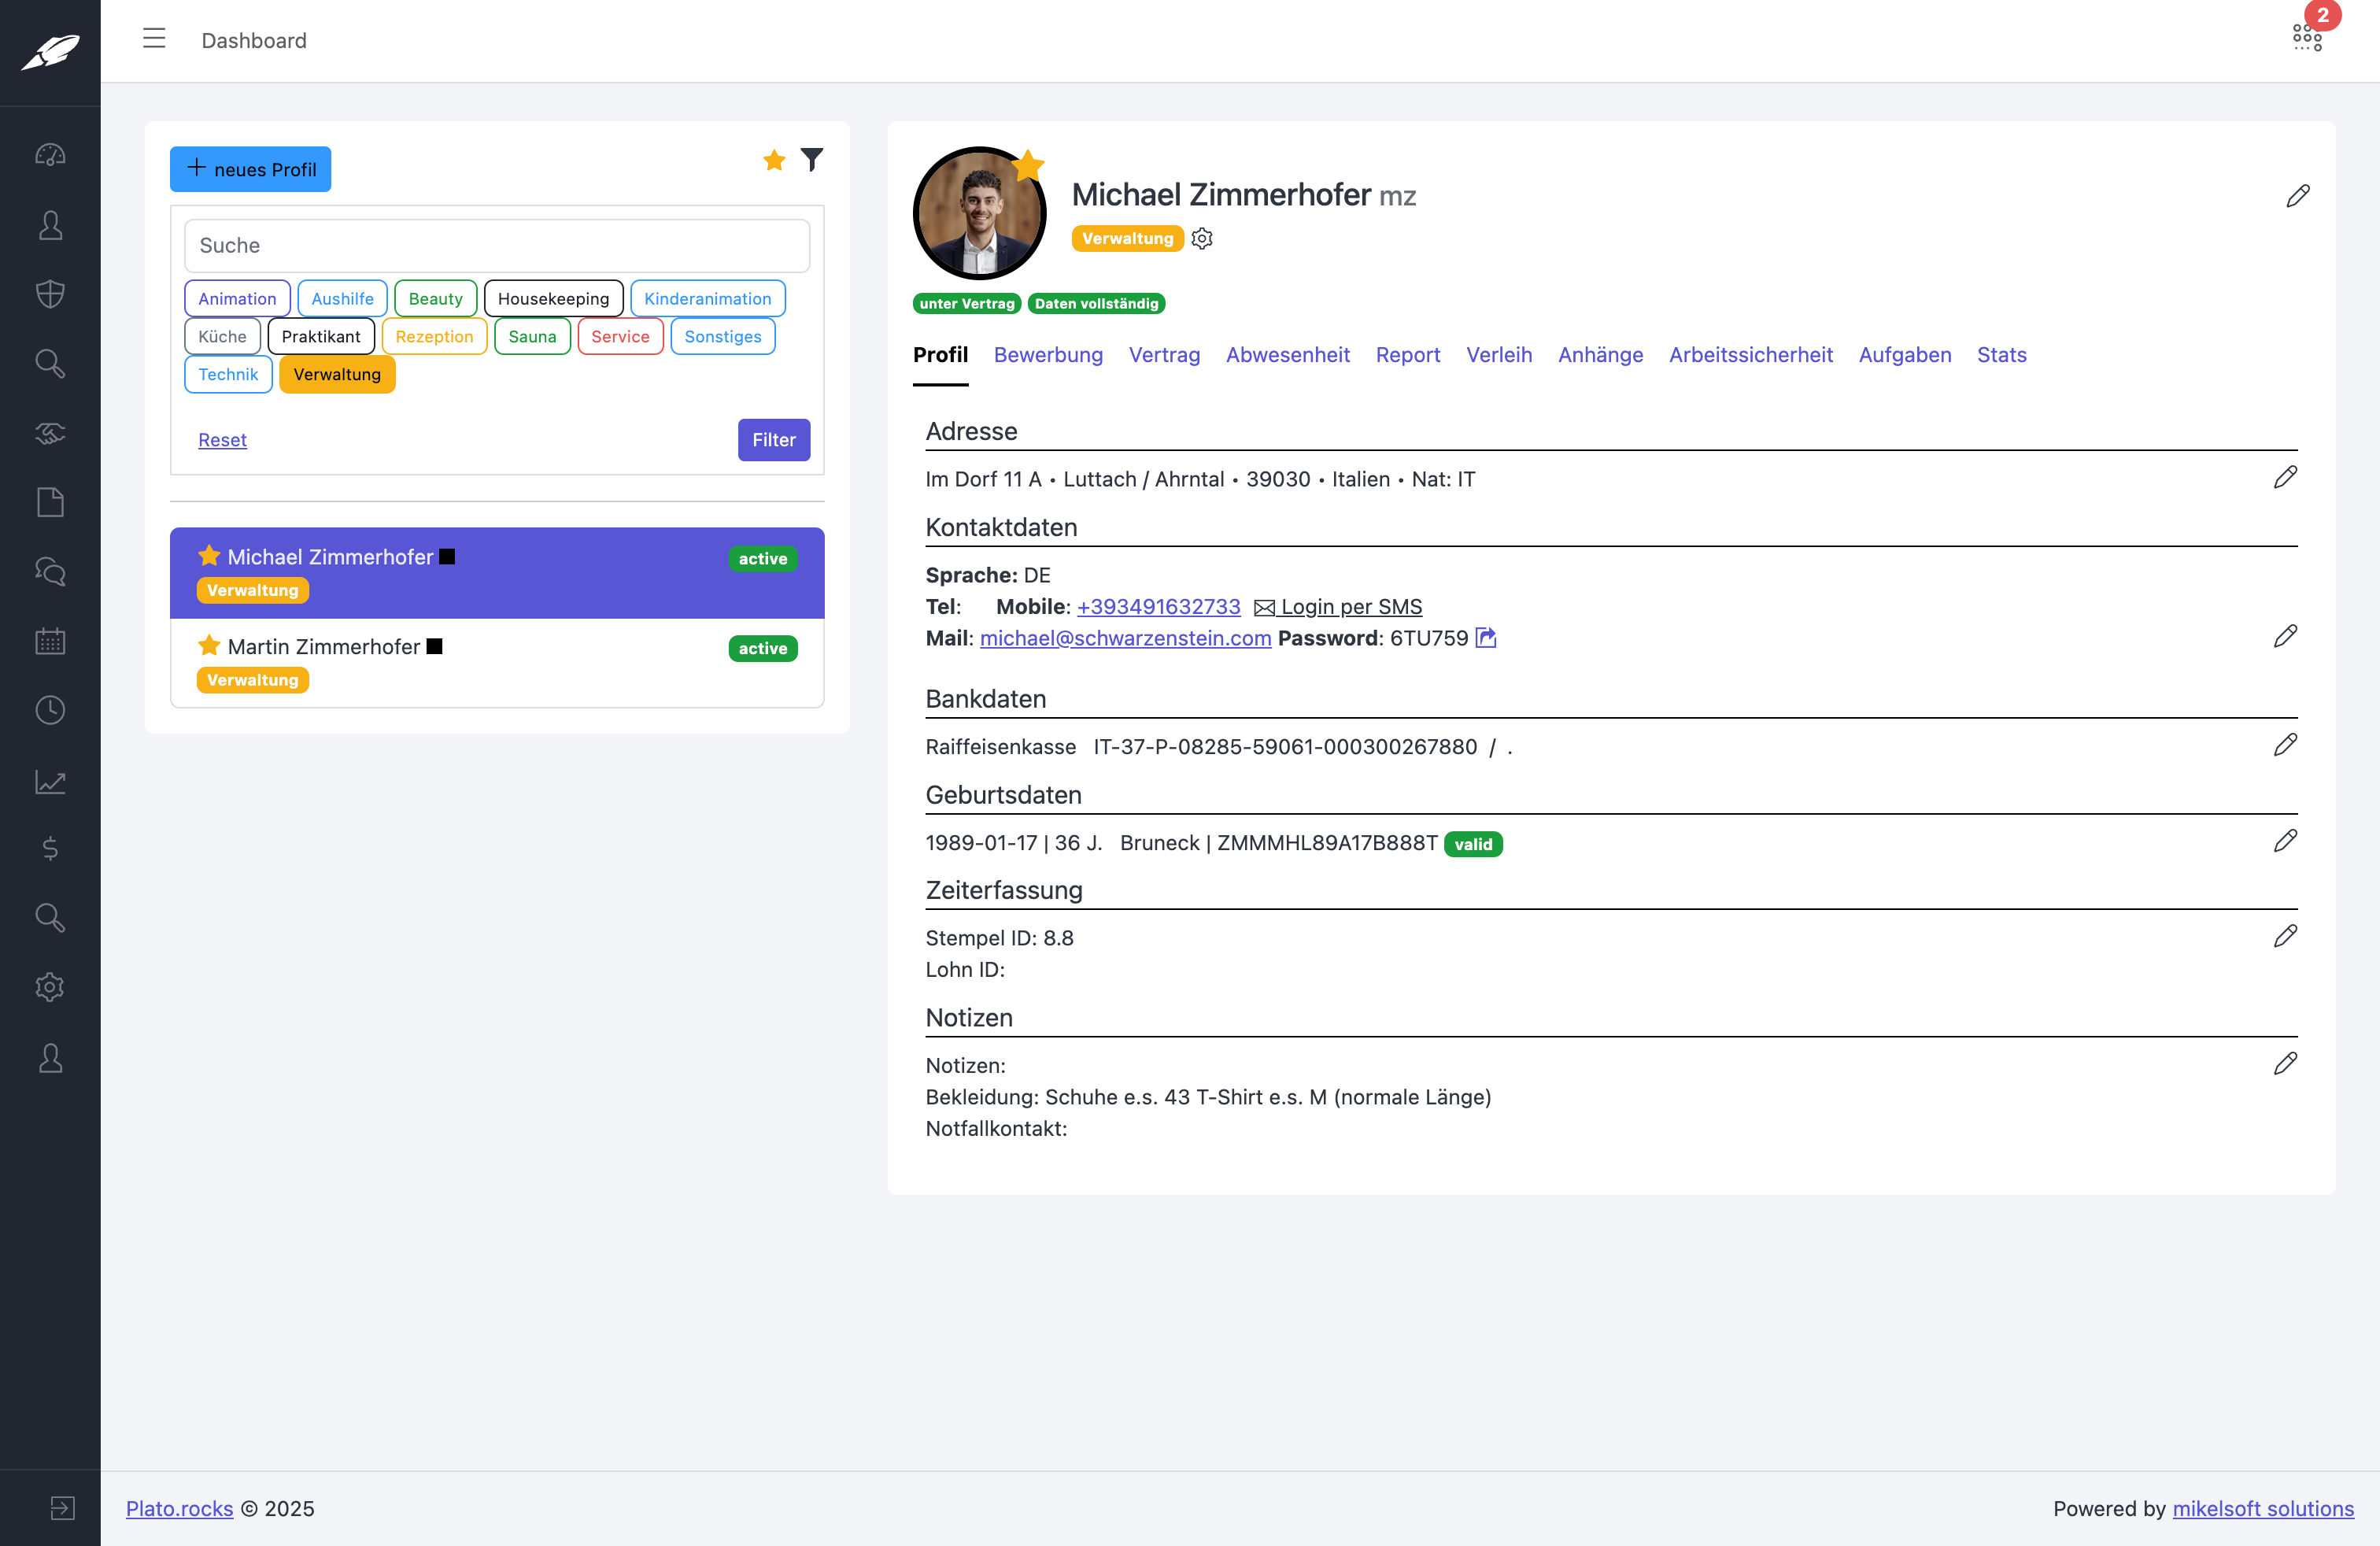The height and width of the screenshot is (1546, 2380).
Task: Open the calendar icon in the sidebar
Action: [x=50, y=641]
